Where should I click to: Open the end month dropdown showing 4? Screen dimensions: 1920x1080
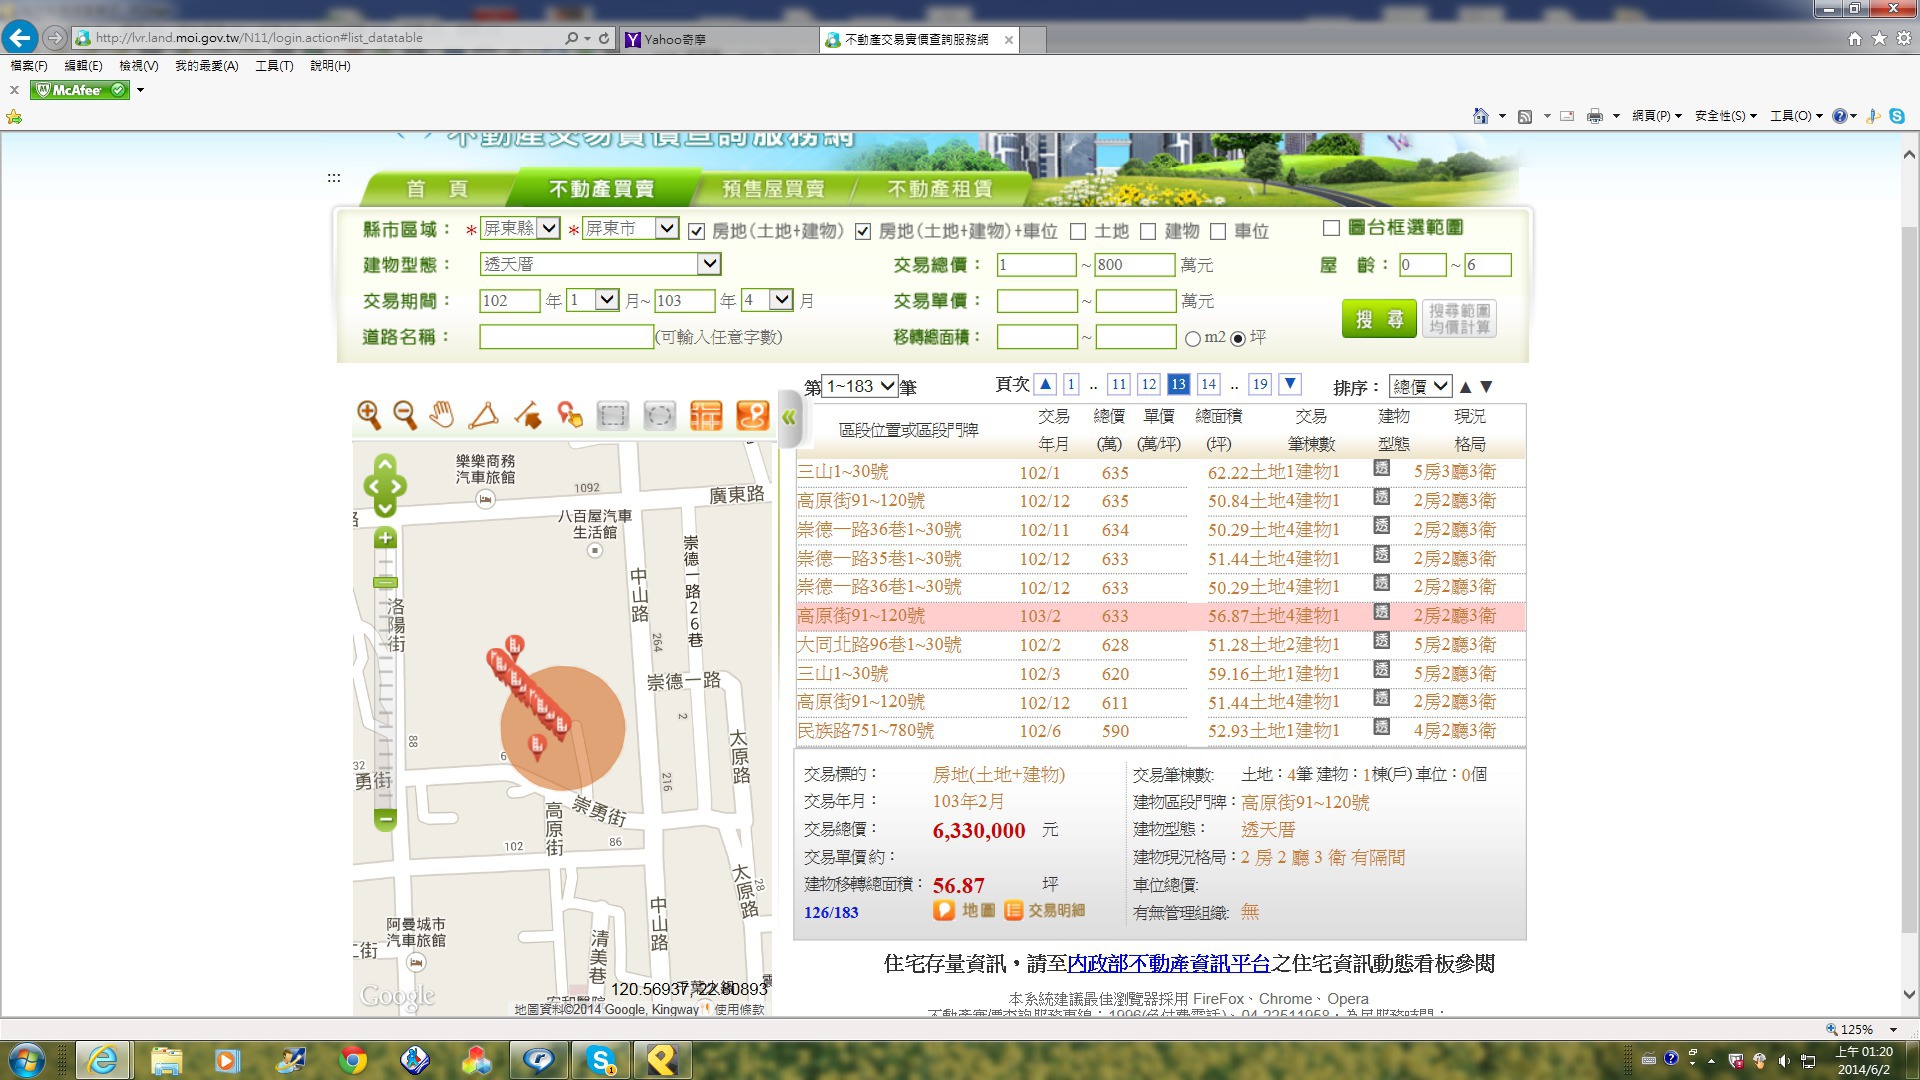pyautogui.click(x=768, y=300)
